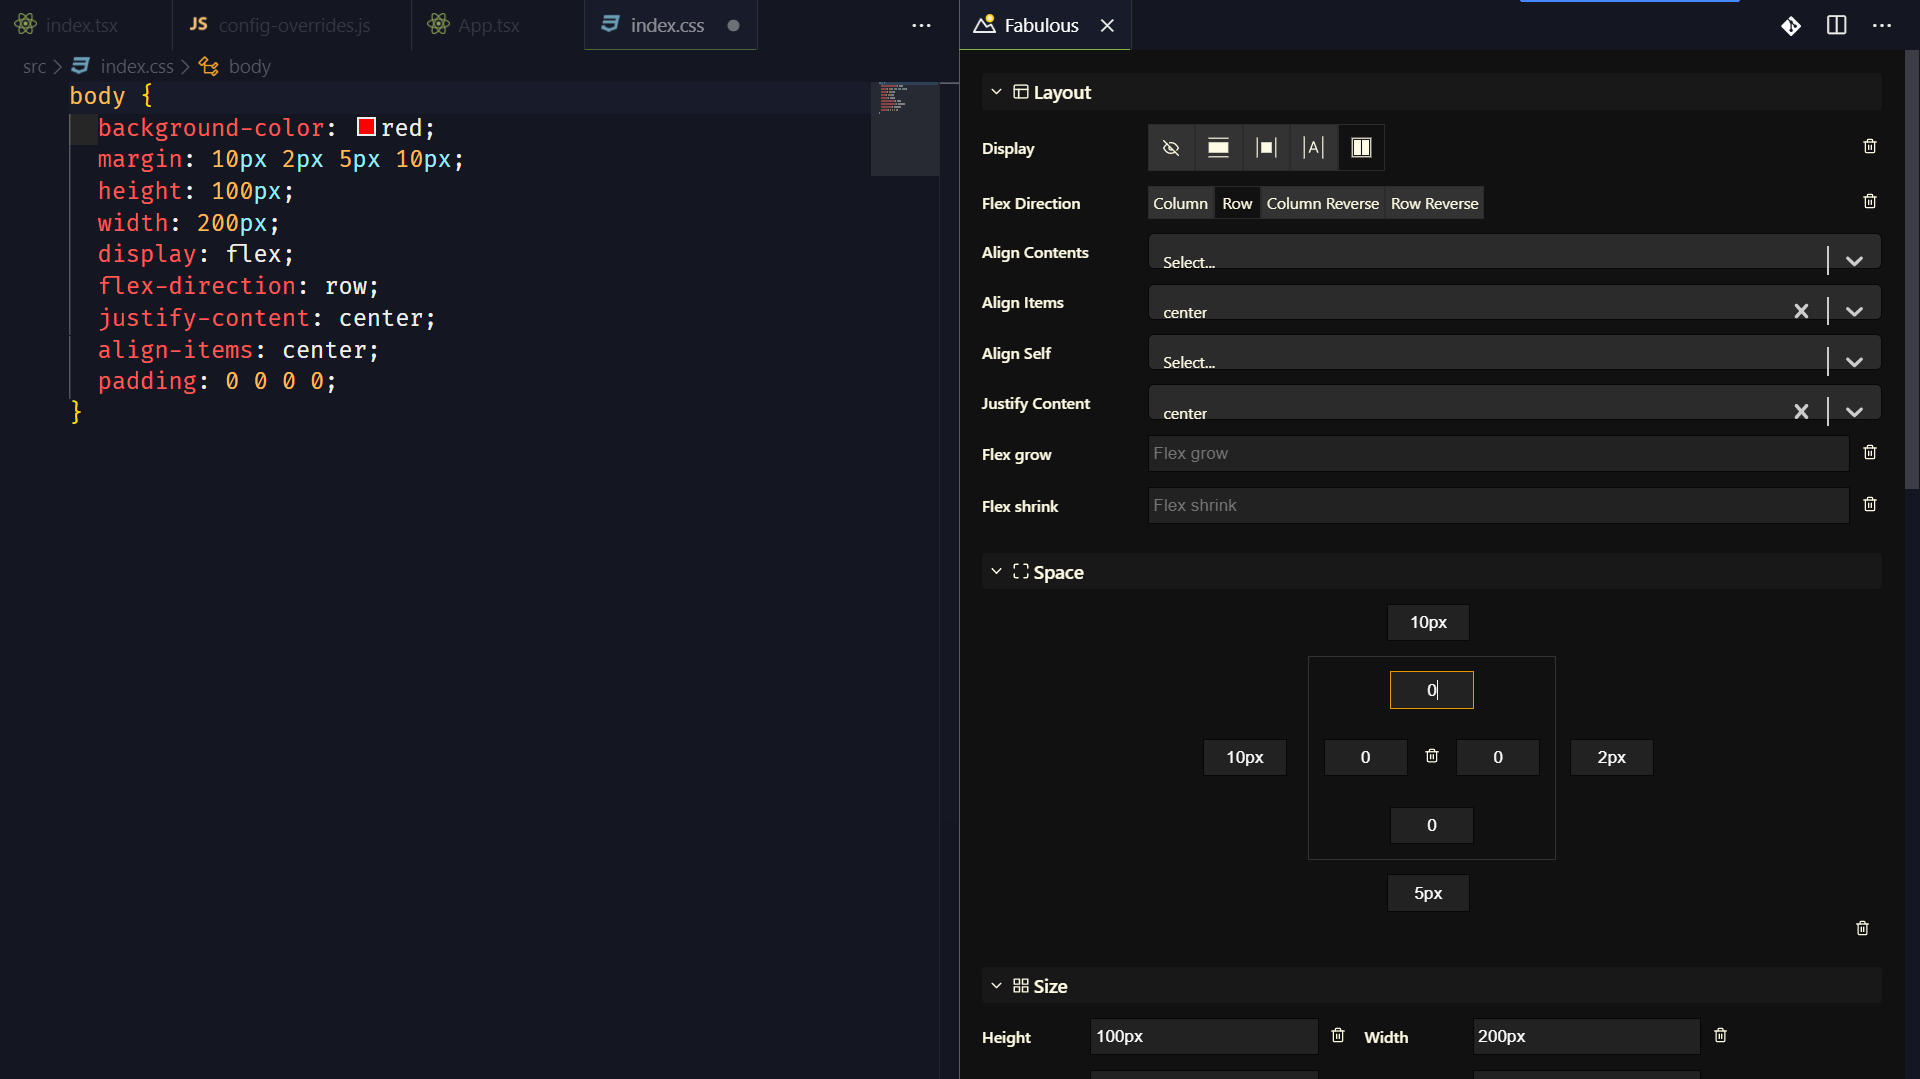The width and height of the screenshot is (1920, 1079).
Task: Select the Fabulous panel tab
Action: point(1045,25)
